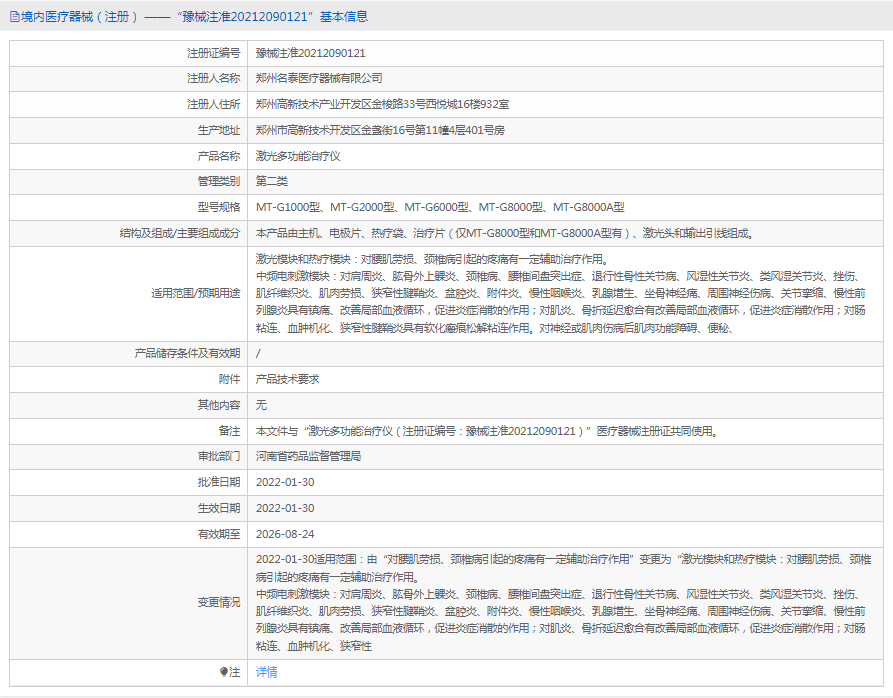
Task: Select the 批准日期 label
Action: click(219, 482)
